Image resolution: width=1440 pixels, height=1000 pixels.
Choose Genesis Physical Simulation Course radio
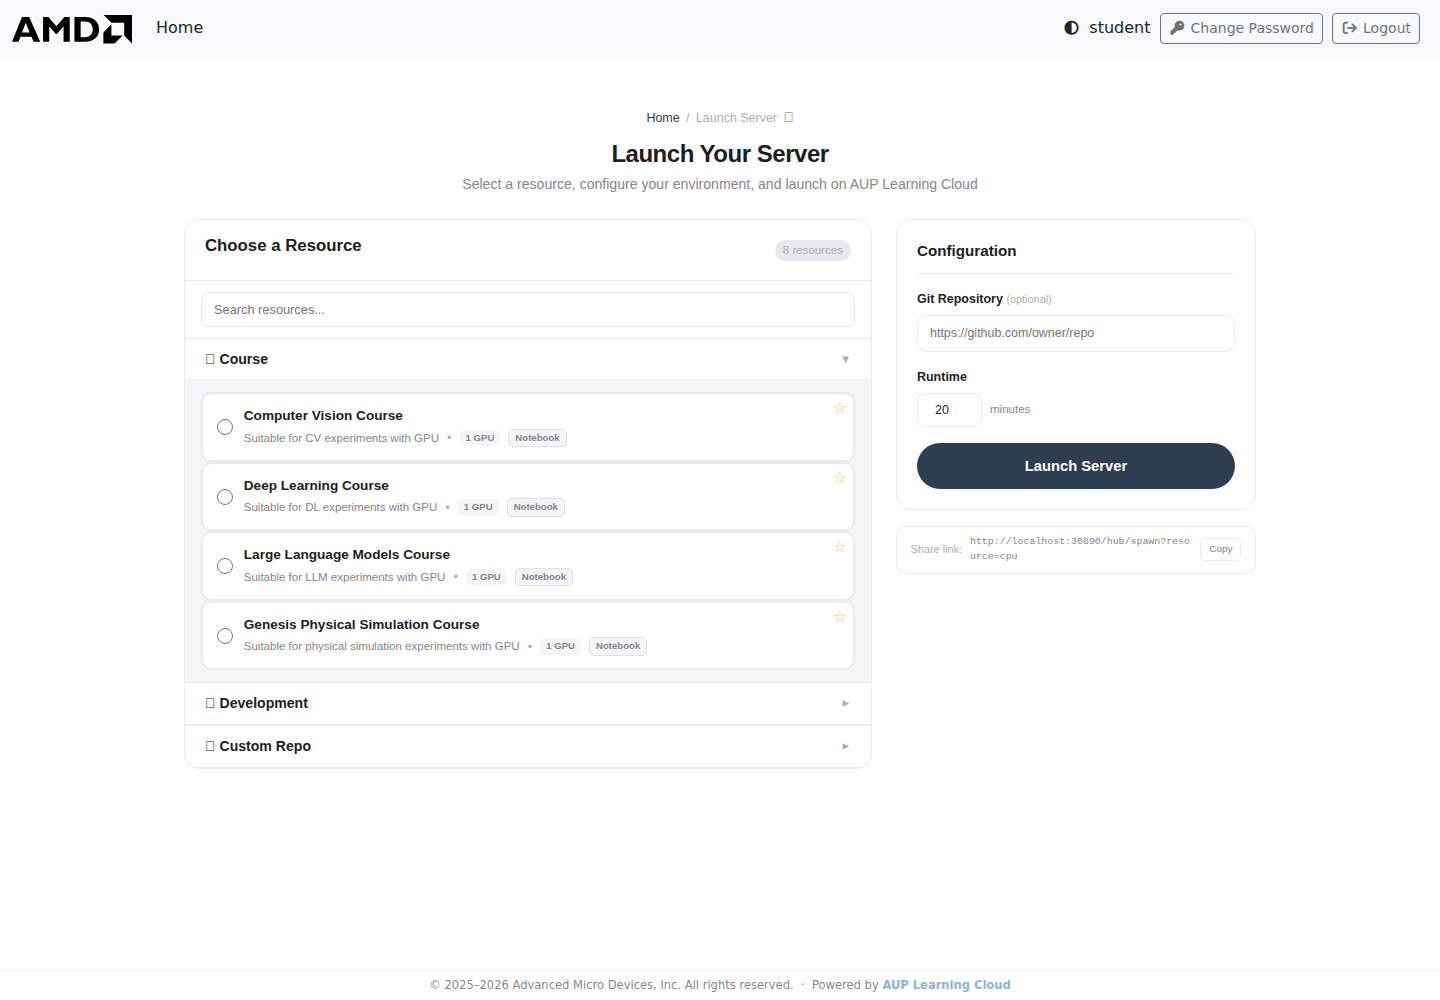[225, 636]
